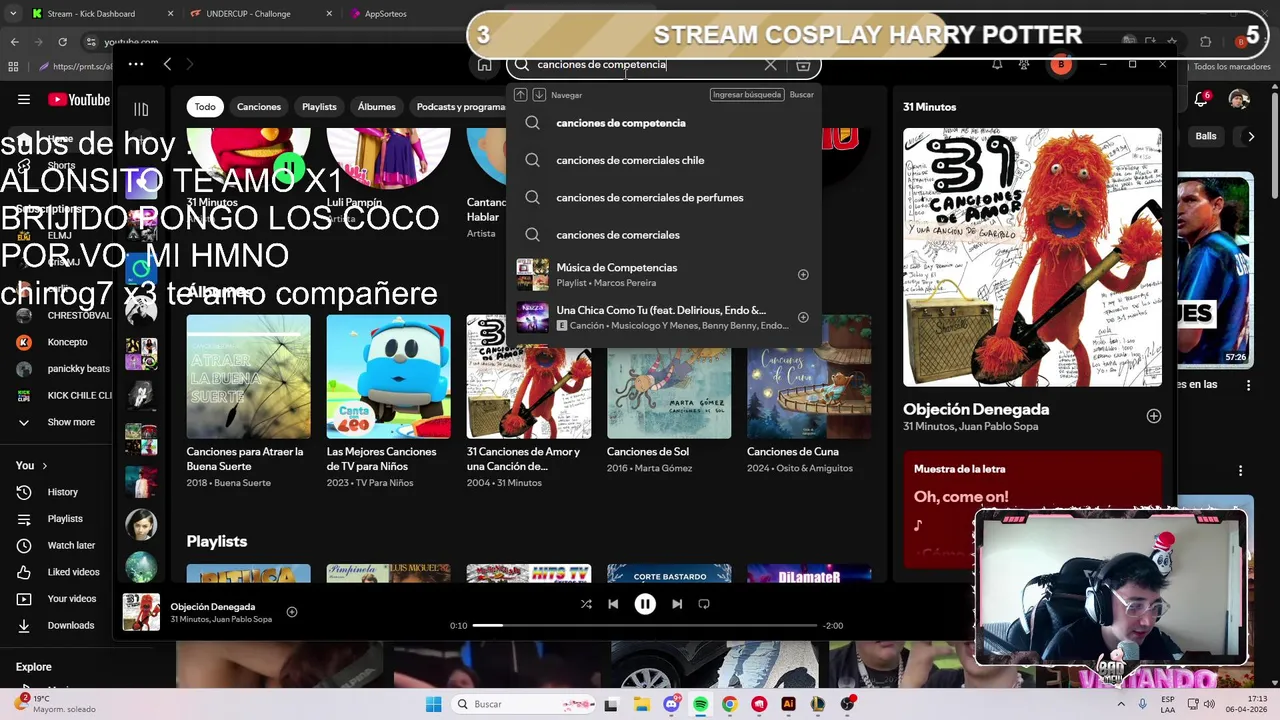Add now-playing track to Liked Songs
The image size is (1280, 720).
pyautogui.click(x=292, y=612)
